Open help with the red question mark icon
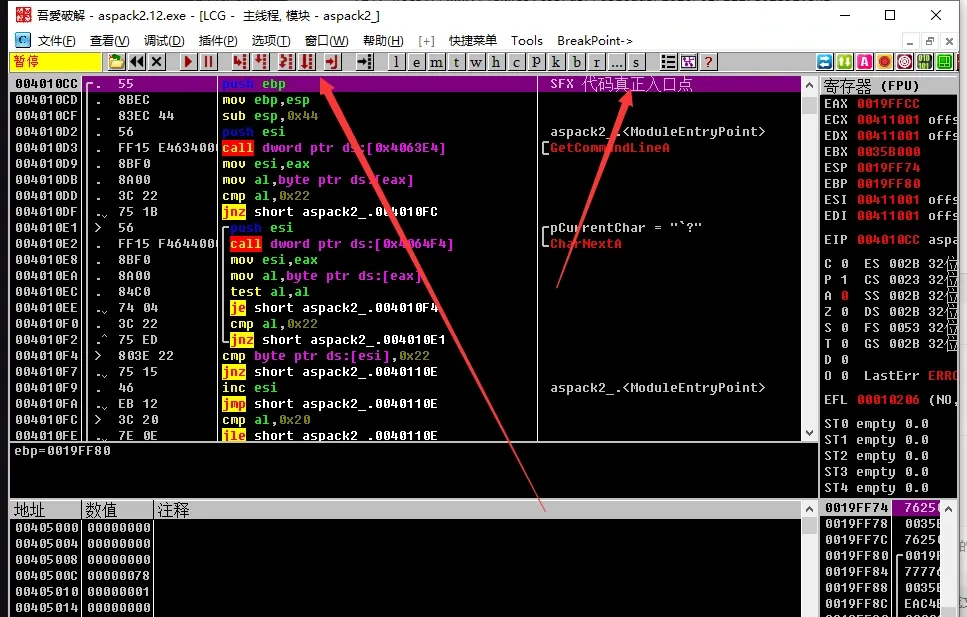Screen dimensions: 967x617 click(709, 62)
